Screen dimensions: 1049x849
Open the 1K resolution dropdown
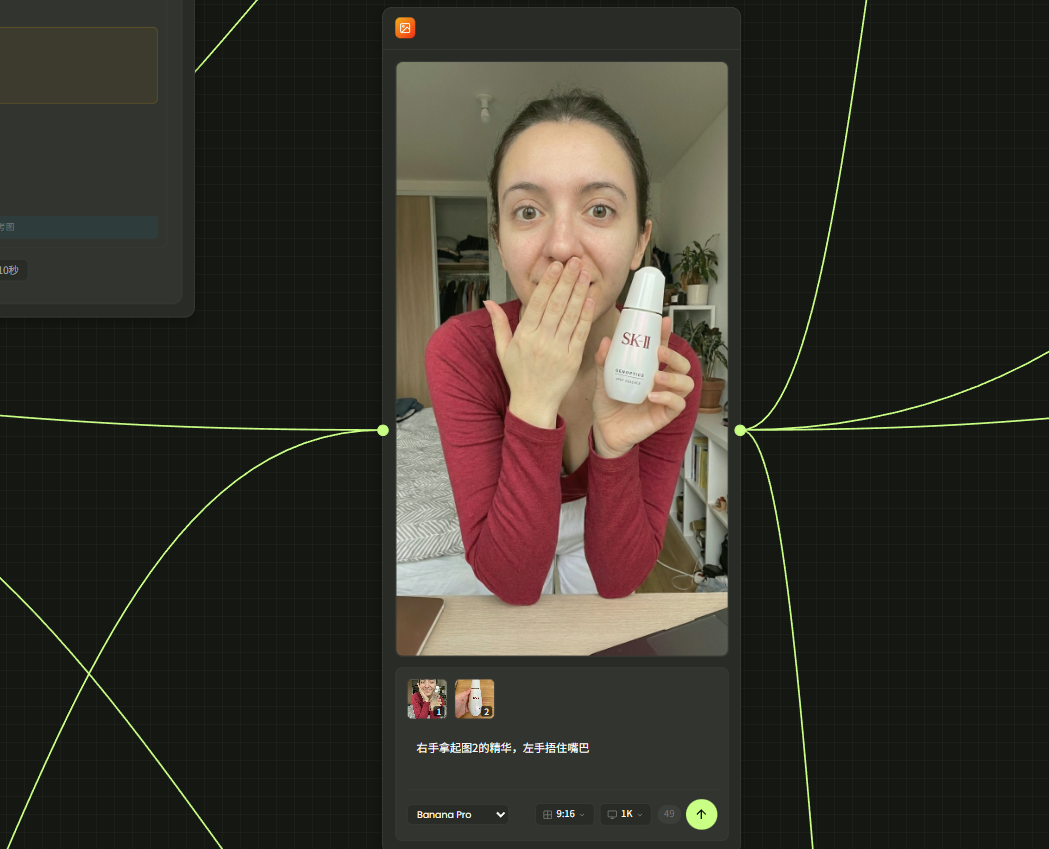pos(626,815)
